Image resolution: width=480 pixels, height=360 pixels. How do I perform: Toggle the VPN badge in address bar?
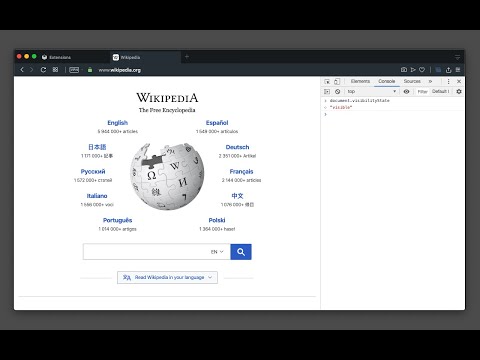pyautogui.click(x=74, y=70)
